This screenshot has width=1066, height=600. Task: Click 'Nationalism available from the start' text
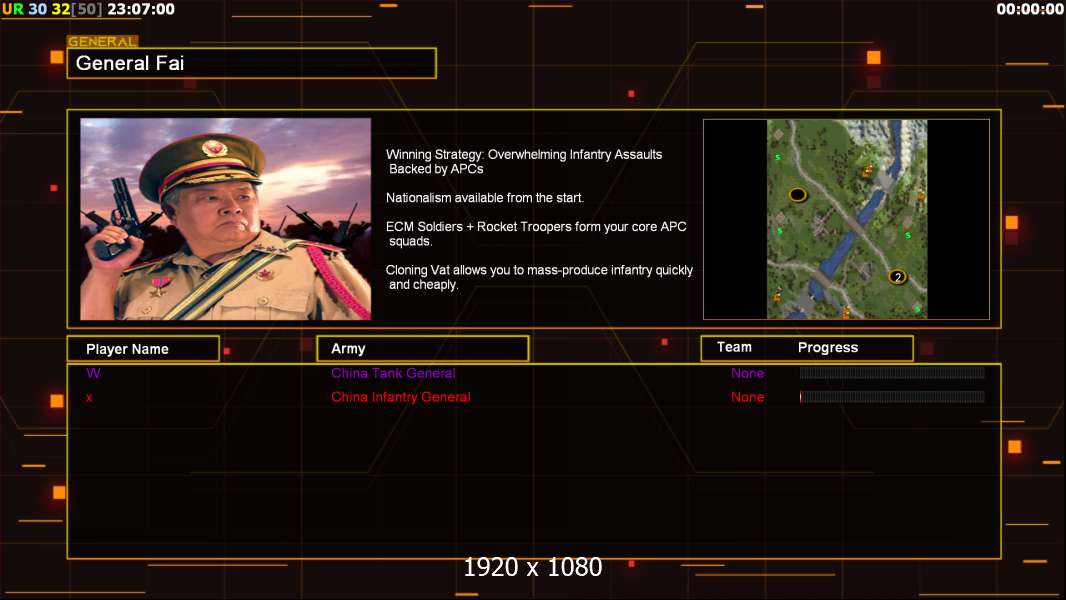coord(485,198)
